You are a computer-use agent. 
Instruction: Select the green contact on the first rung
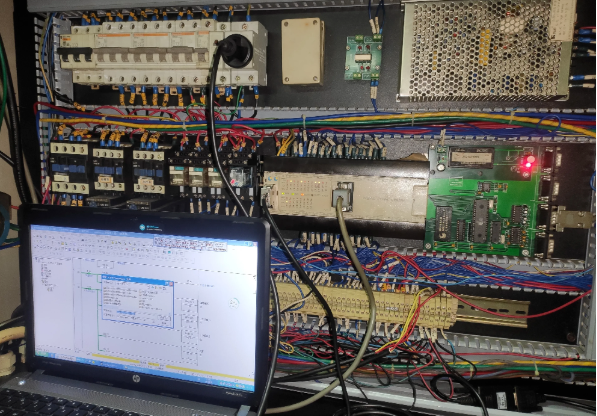[88, 273]
